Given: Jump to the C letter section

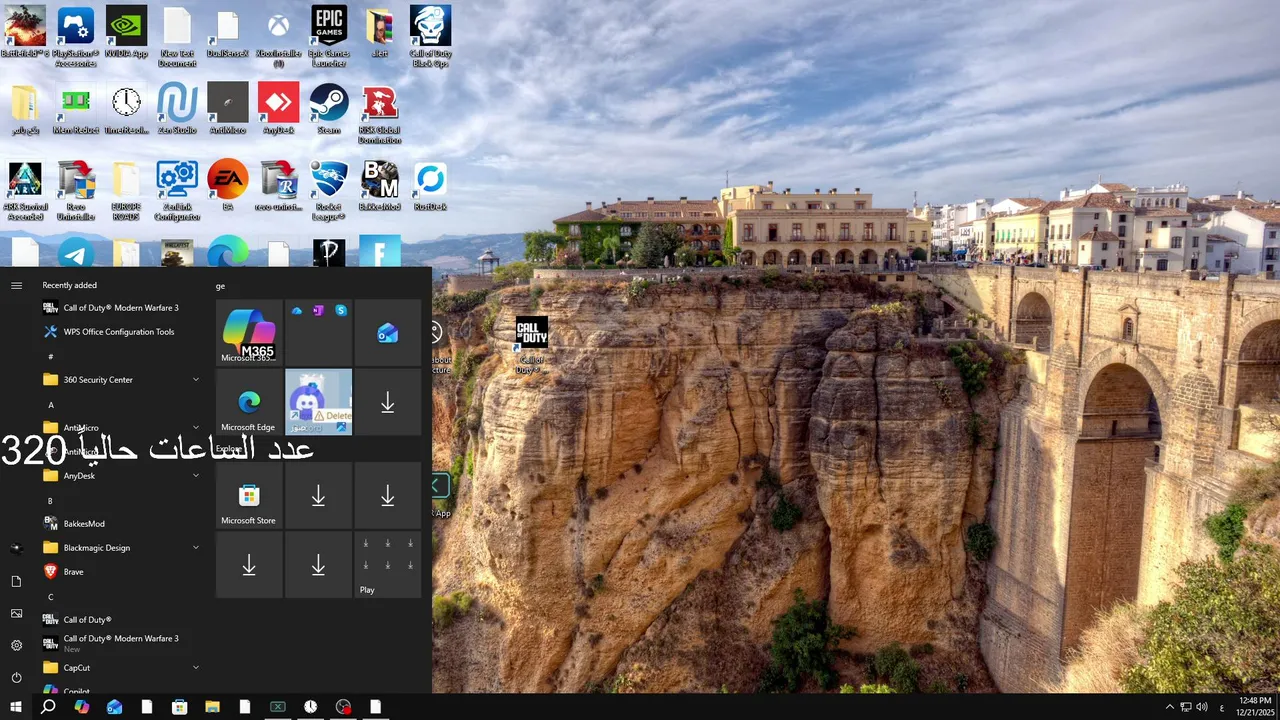Looking at the screenshot, I should [x=51, y=596].
